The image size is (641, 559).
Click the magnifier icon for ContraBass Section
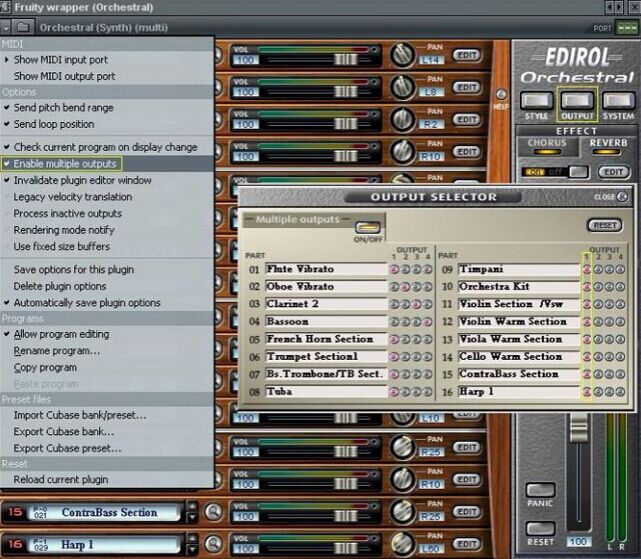coord(213,512)
